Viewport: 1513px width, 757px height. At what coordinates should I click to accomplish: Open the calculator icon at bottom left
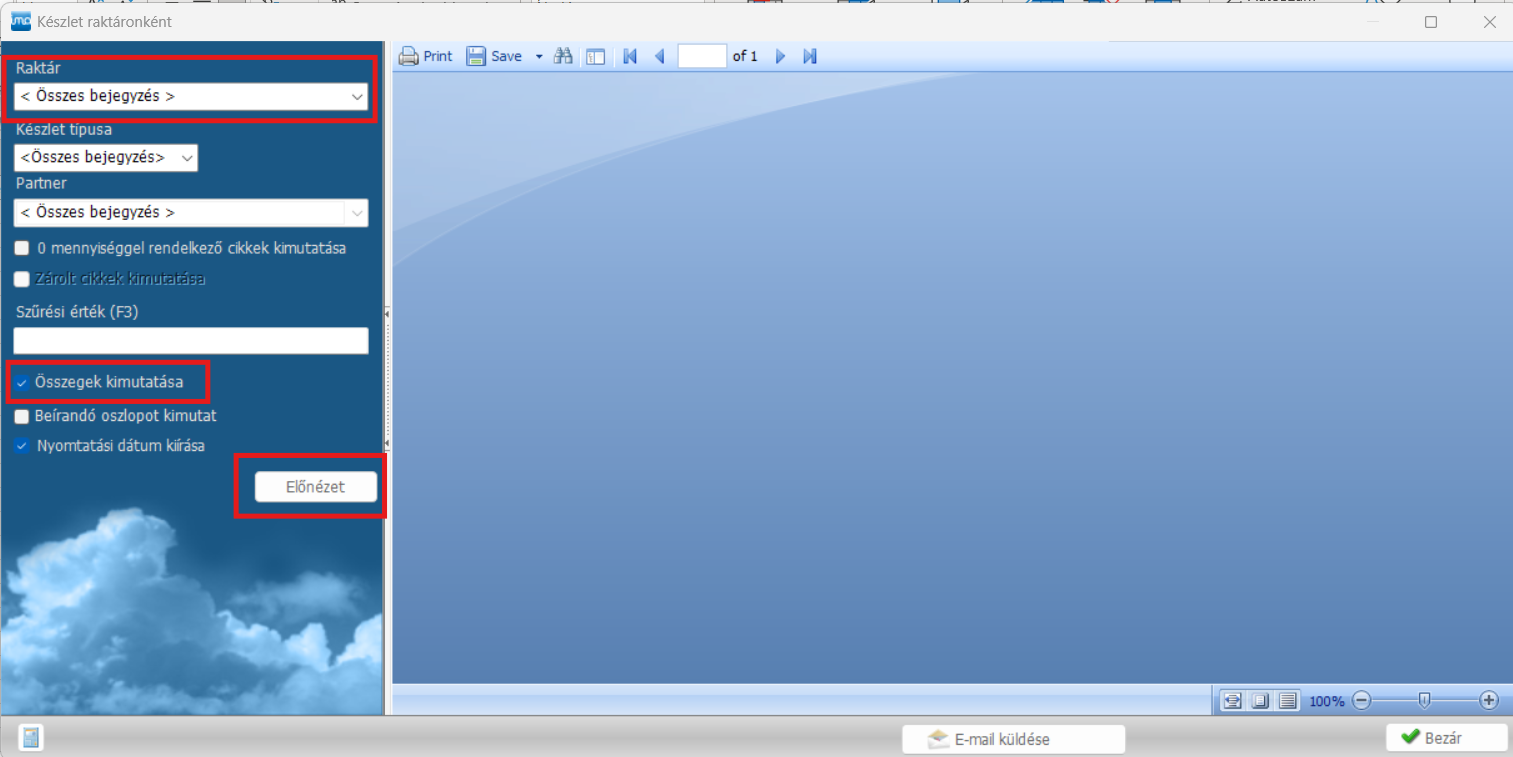click(x=31, y=738)
